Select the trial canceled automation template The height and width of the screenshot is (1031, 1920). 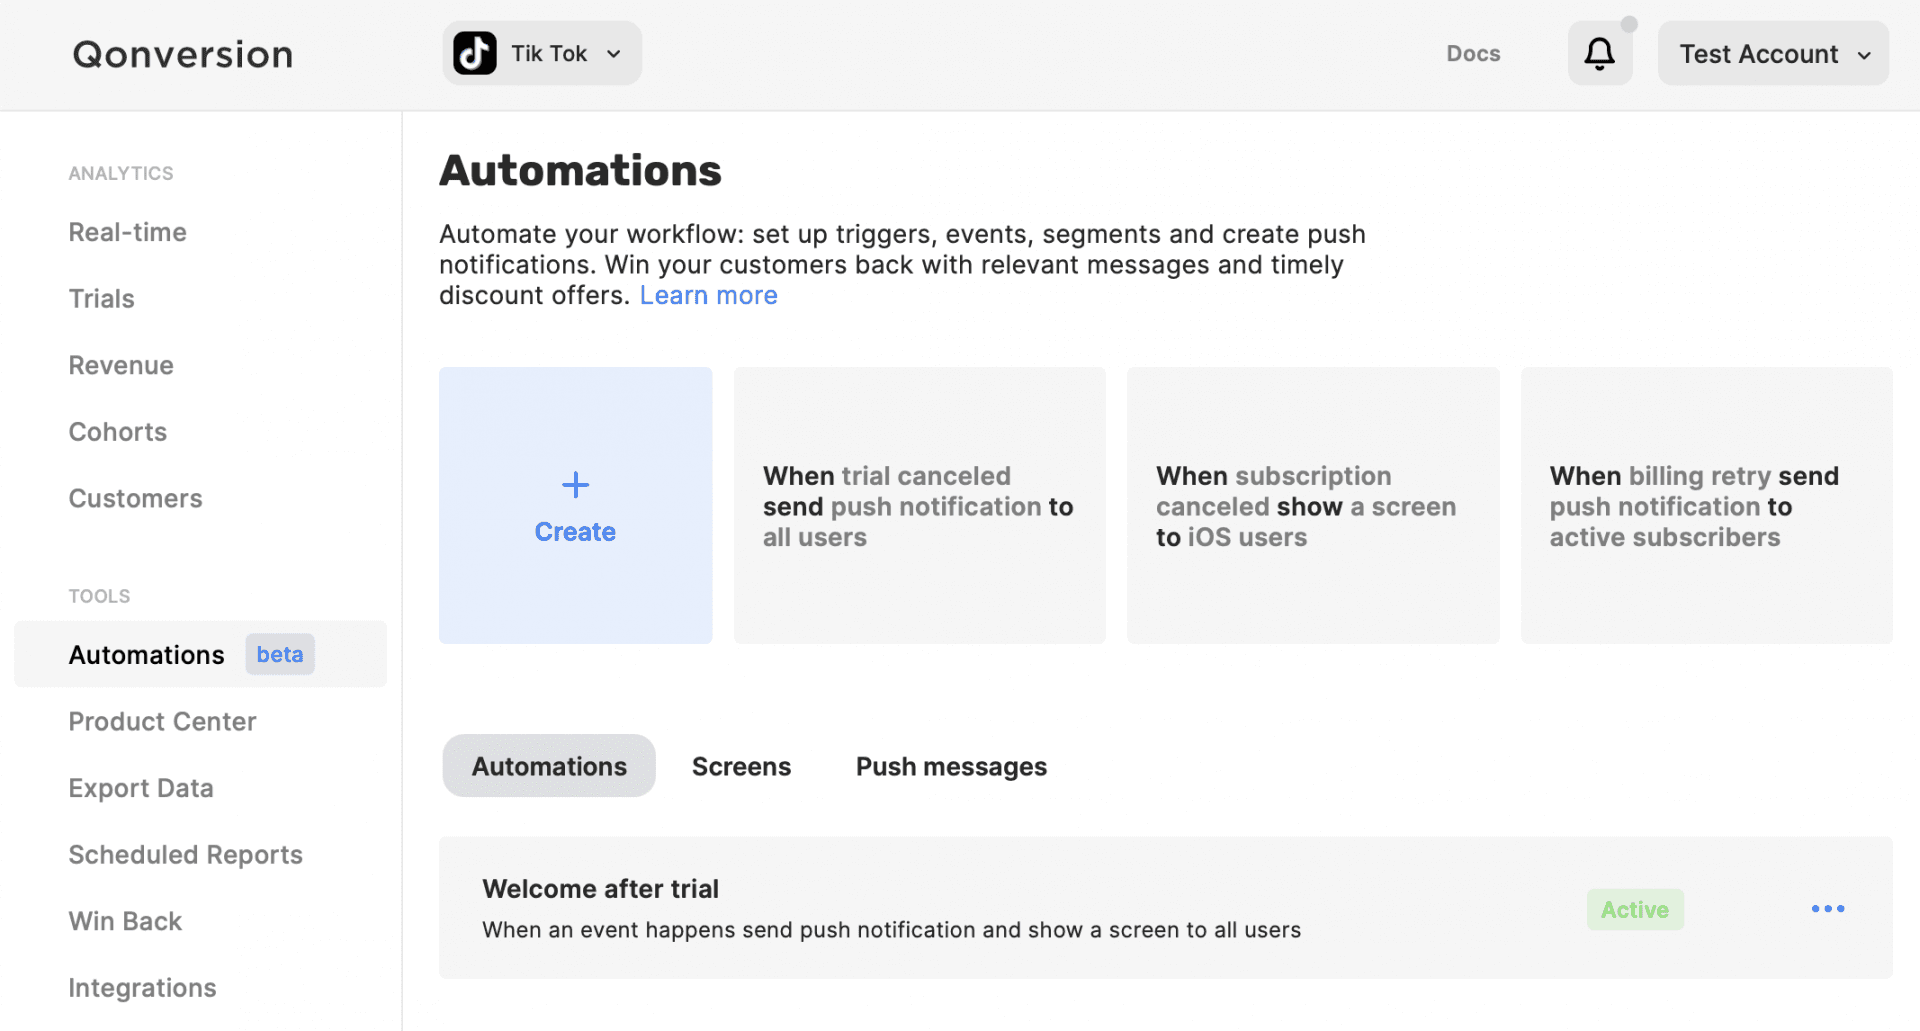[x=919, y=506]
